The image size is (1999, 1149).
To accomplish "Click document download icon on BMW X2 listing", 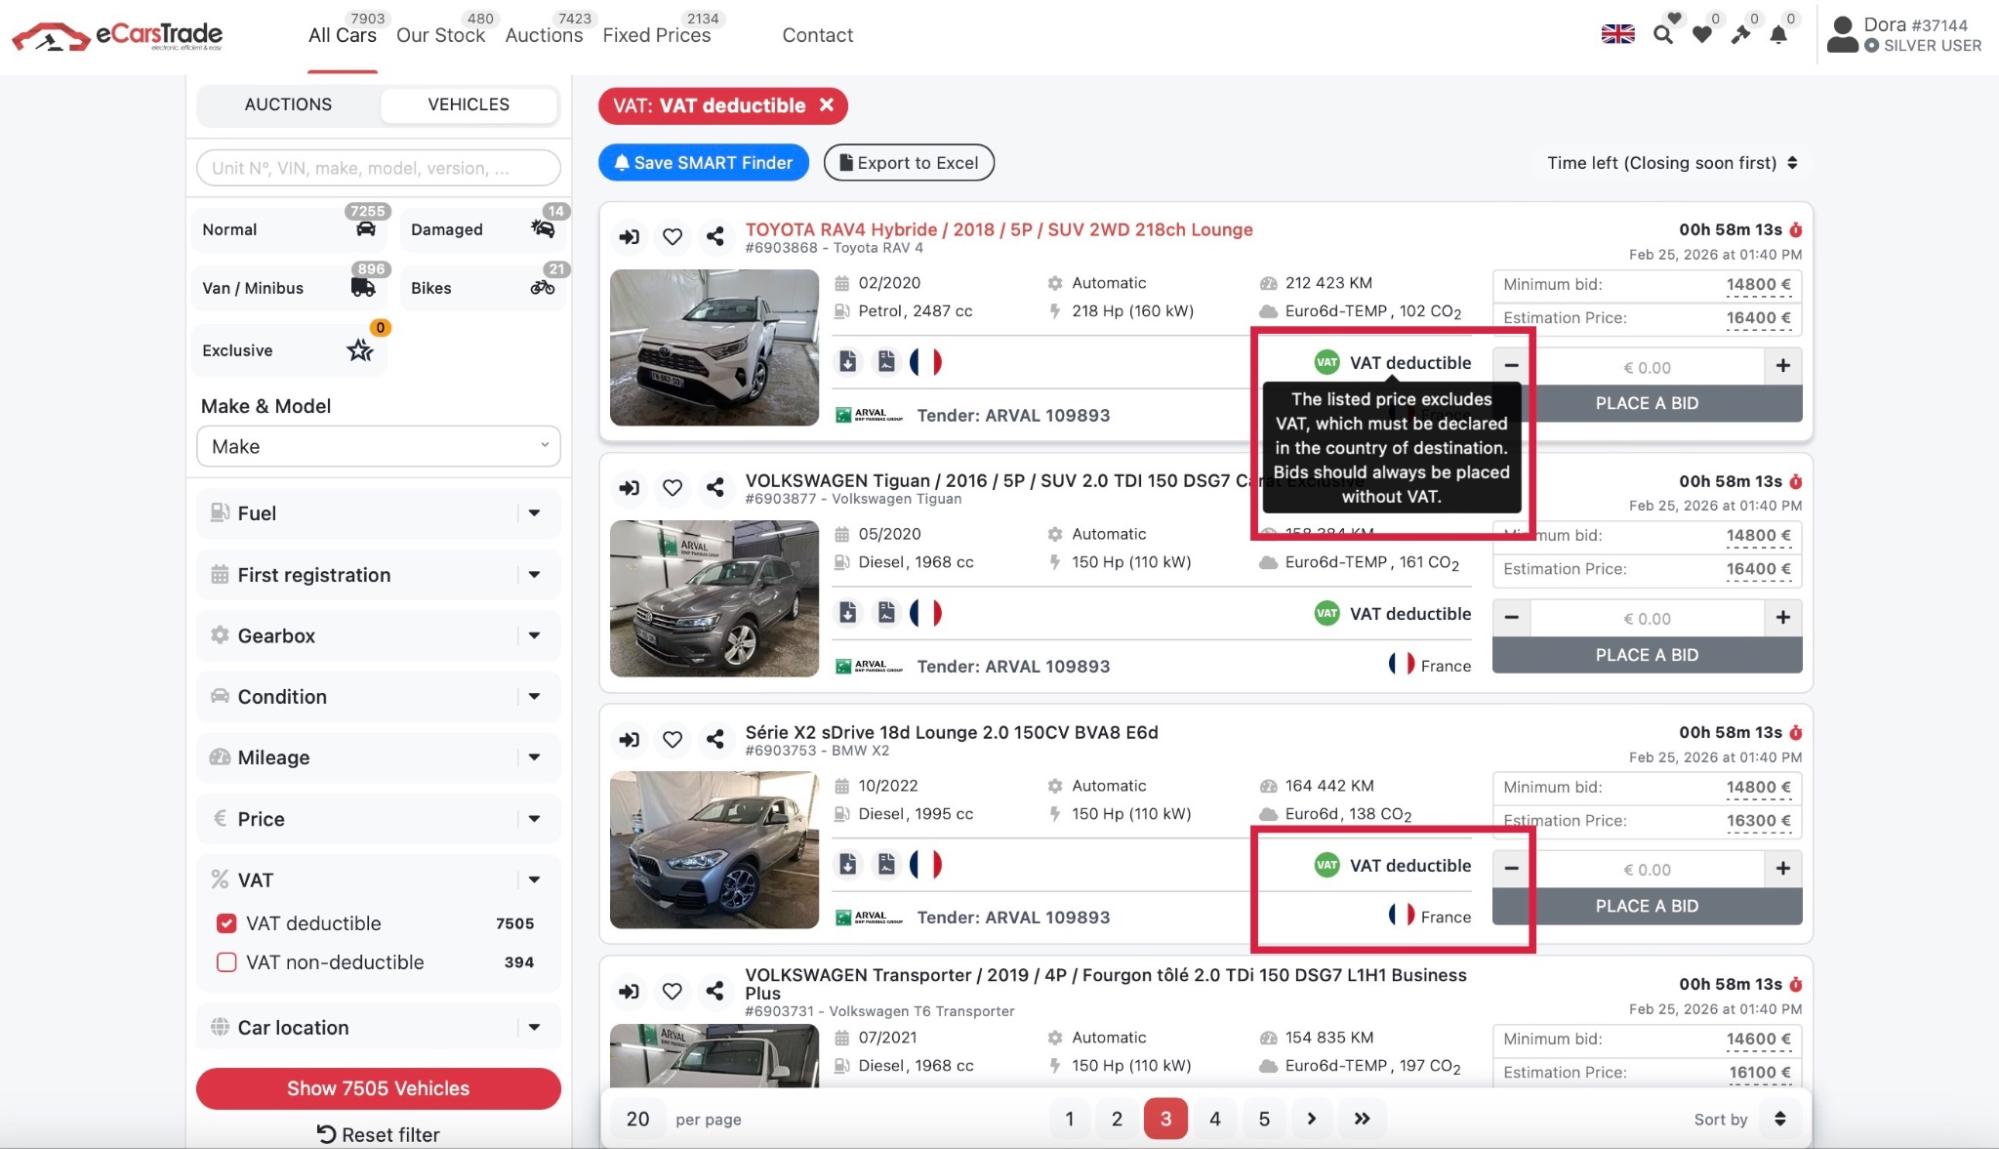I will coord(848,864).
